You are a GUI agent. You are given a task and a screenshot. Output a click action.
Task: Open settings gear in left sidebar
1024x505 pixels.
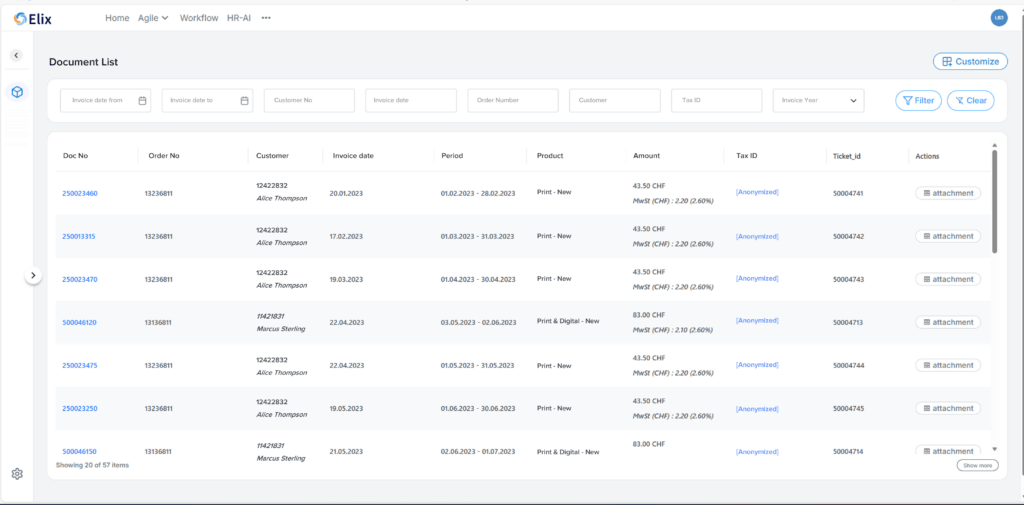17,473
